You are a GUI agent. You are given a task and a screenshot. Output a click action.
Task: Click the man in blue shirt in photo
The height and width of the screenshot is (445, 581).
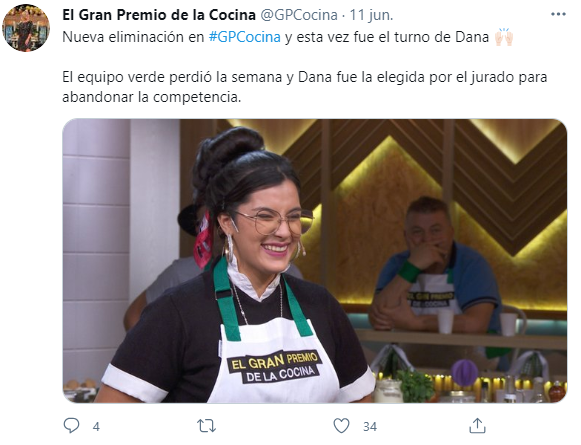tap(437, 269)
